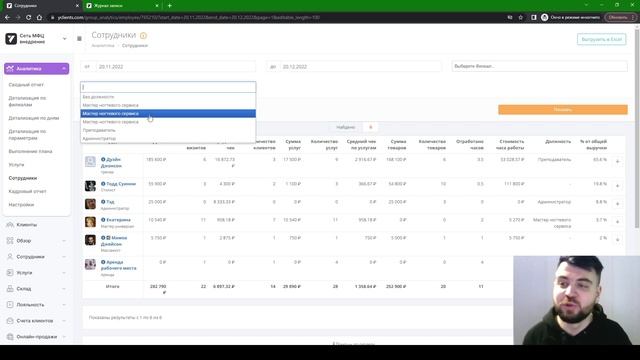The image size is (640, 360).
Task: Click the Онлайн-продажи icon
Action: pos(10,337)
